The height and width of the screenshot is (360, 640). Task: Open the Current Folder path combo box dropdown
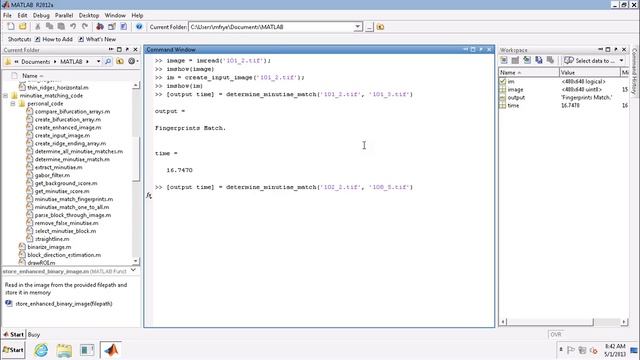358,27
